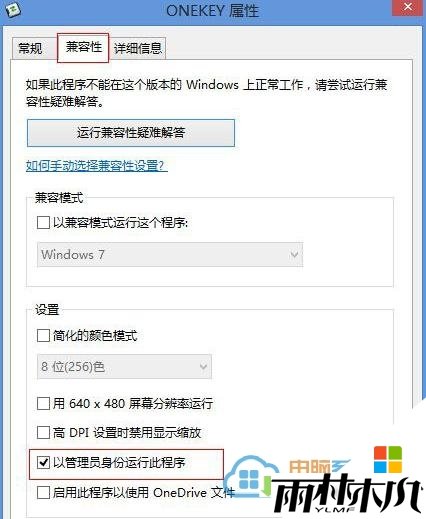
Task: Switch to the 常规 tab
Action: pos(31,49)
